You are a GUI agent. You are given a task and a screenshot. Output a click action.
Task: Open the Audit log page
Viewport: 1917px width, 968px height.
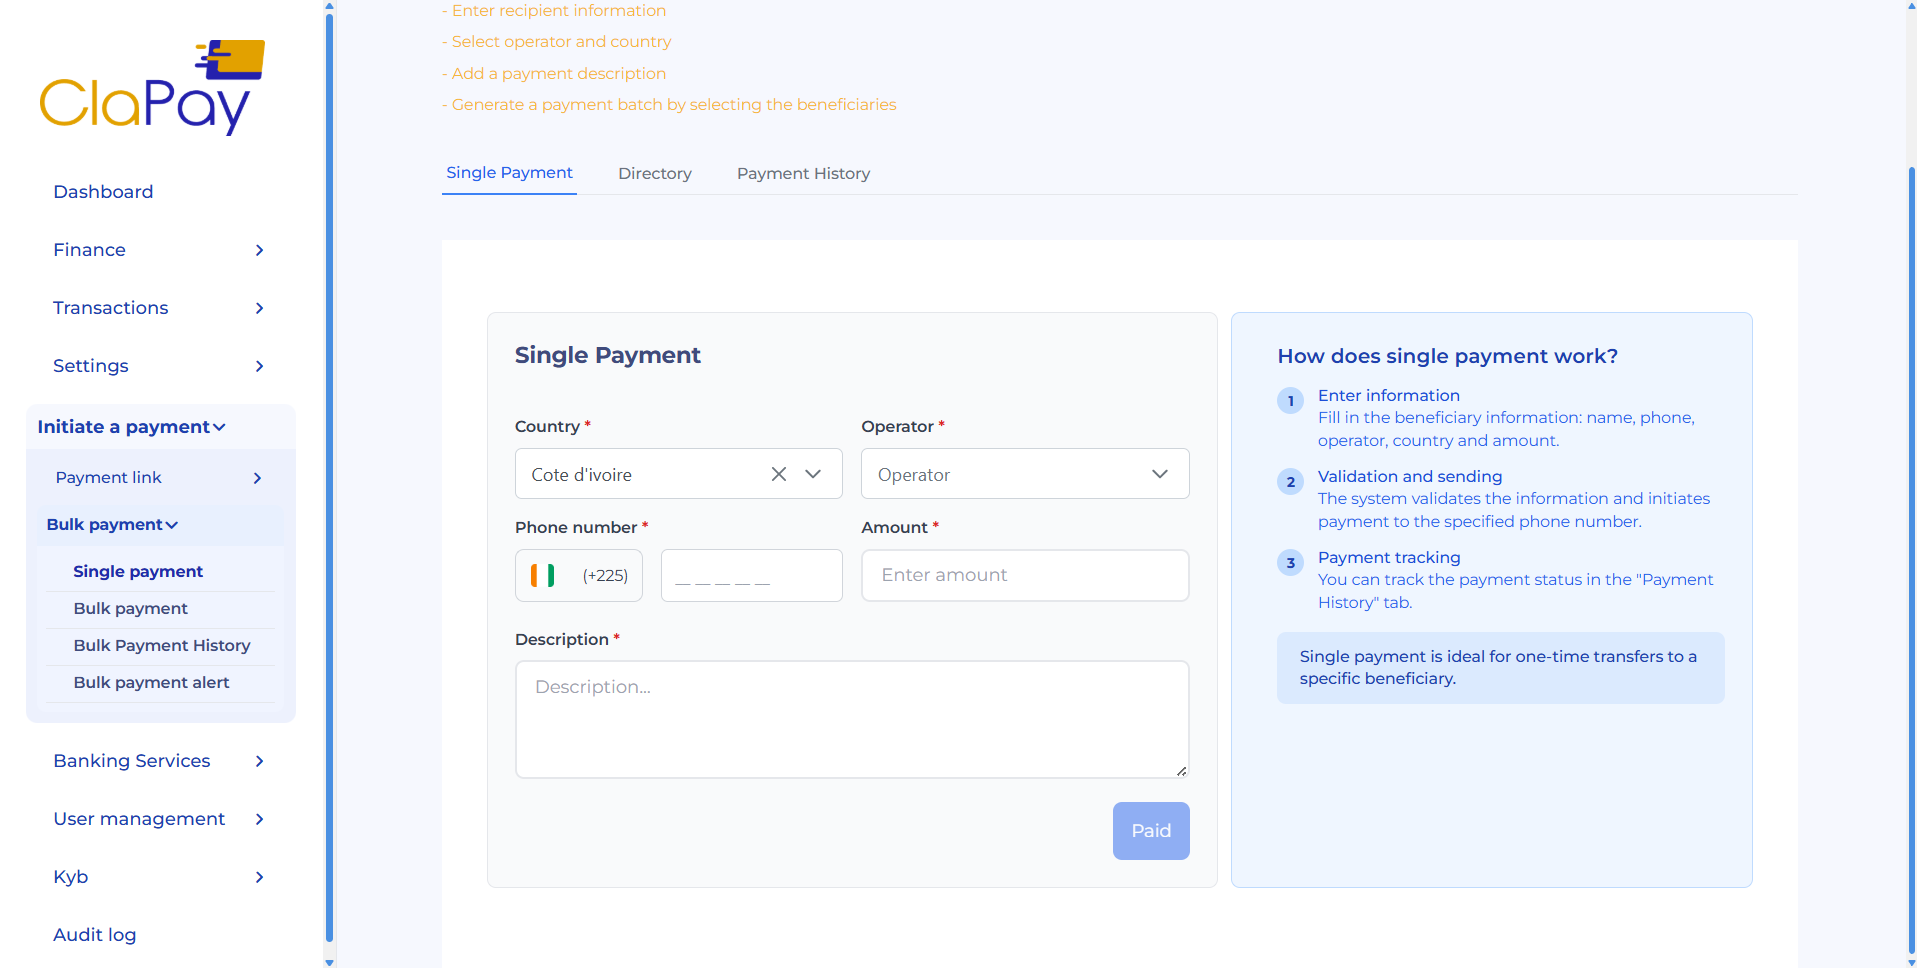[x=94, y=935]
